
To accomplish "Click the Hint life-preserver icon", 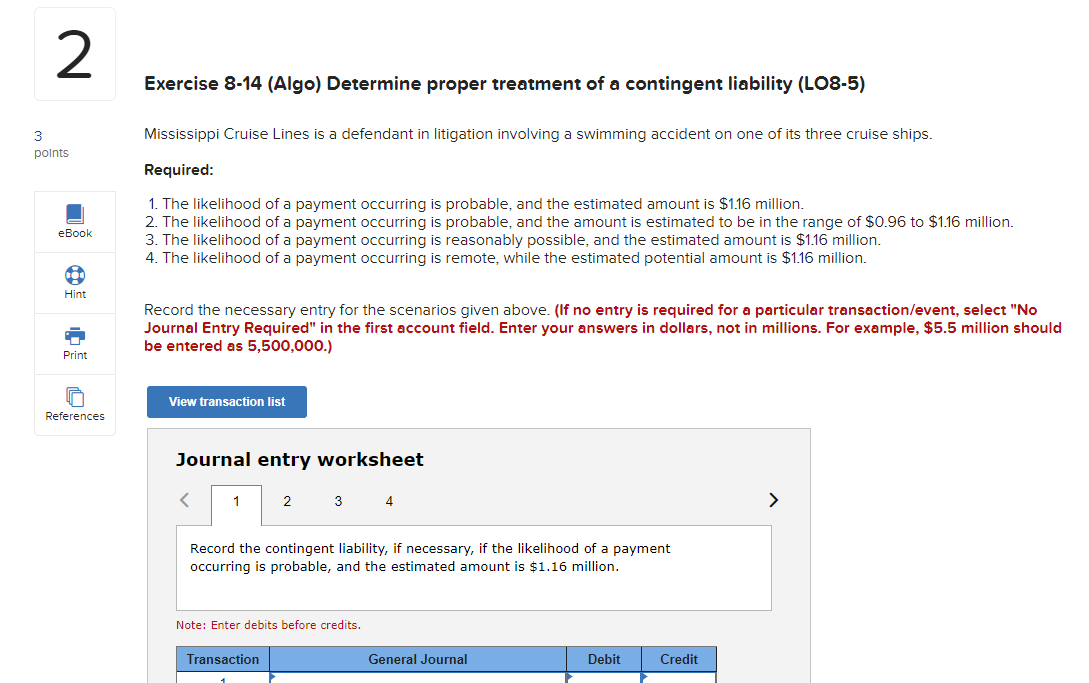I will (74, 274).
